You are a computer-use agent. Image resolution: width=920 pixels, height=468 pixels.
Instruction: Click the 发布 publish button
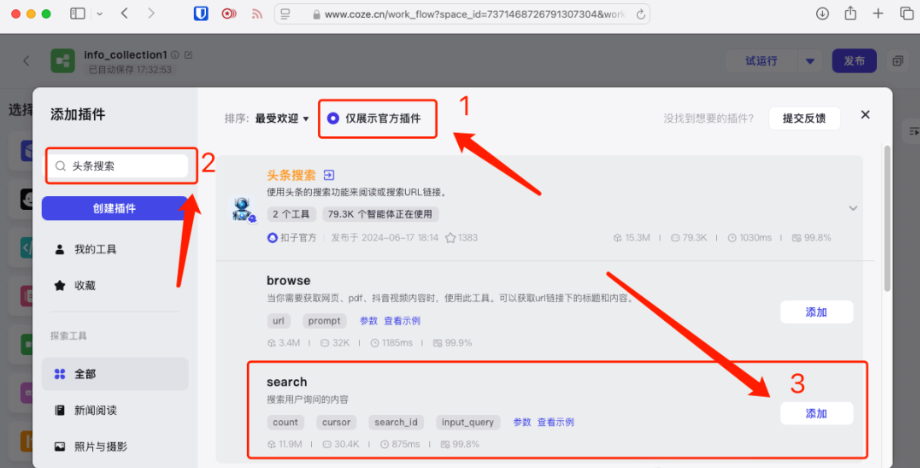[854, 60]
